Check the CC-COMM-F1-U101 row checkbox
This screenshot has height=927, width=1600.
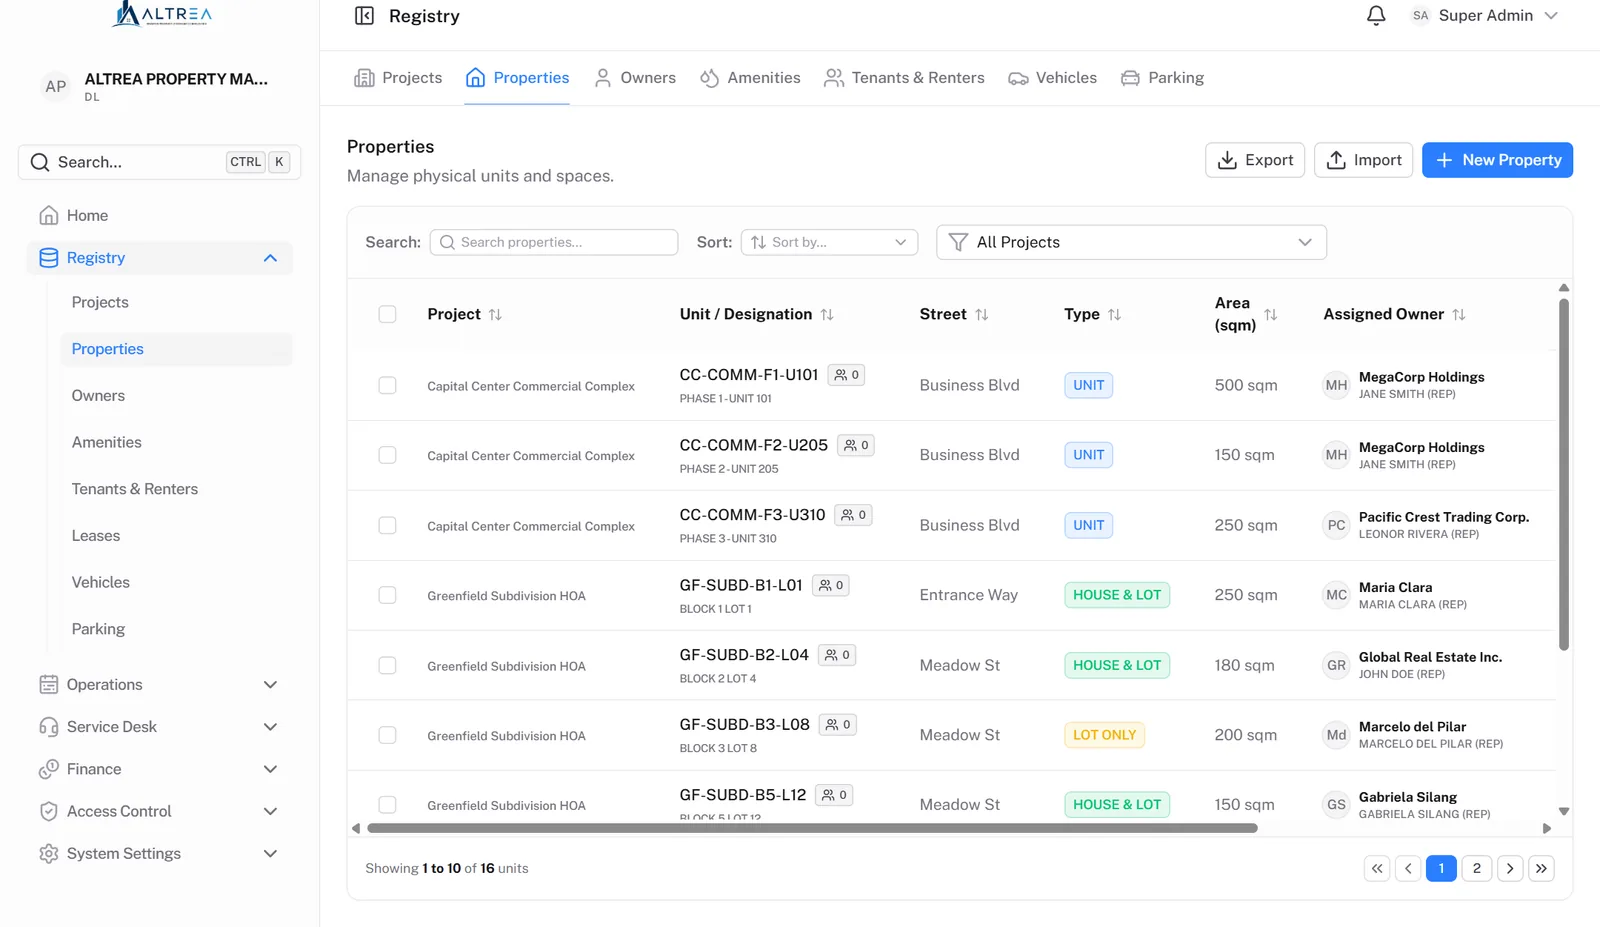click(387, 385)
